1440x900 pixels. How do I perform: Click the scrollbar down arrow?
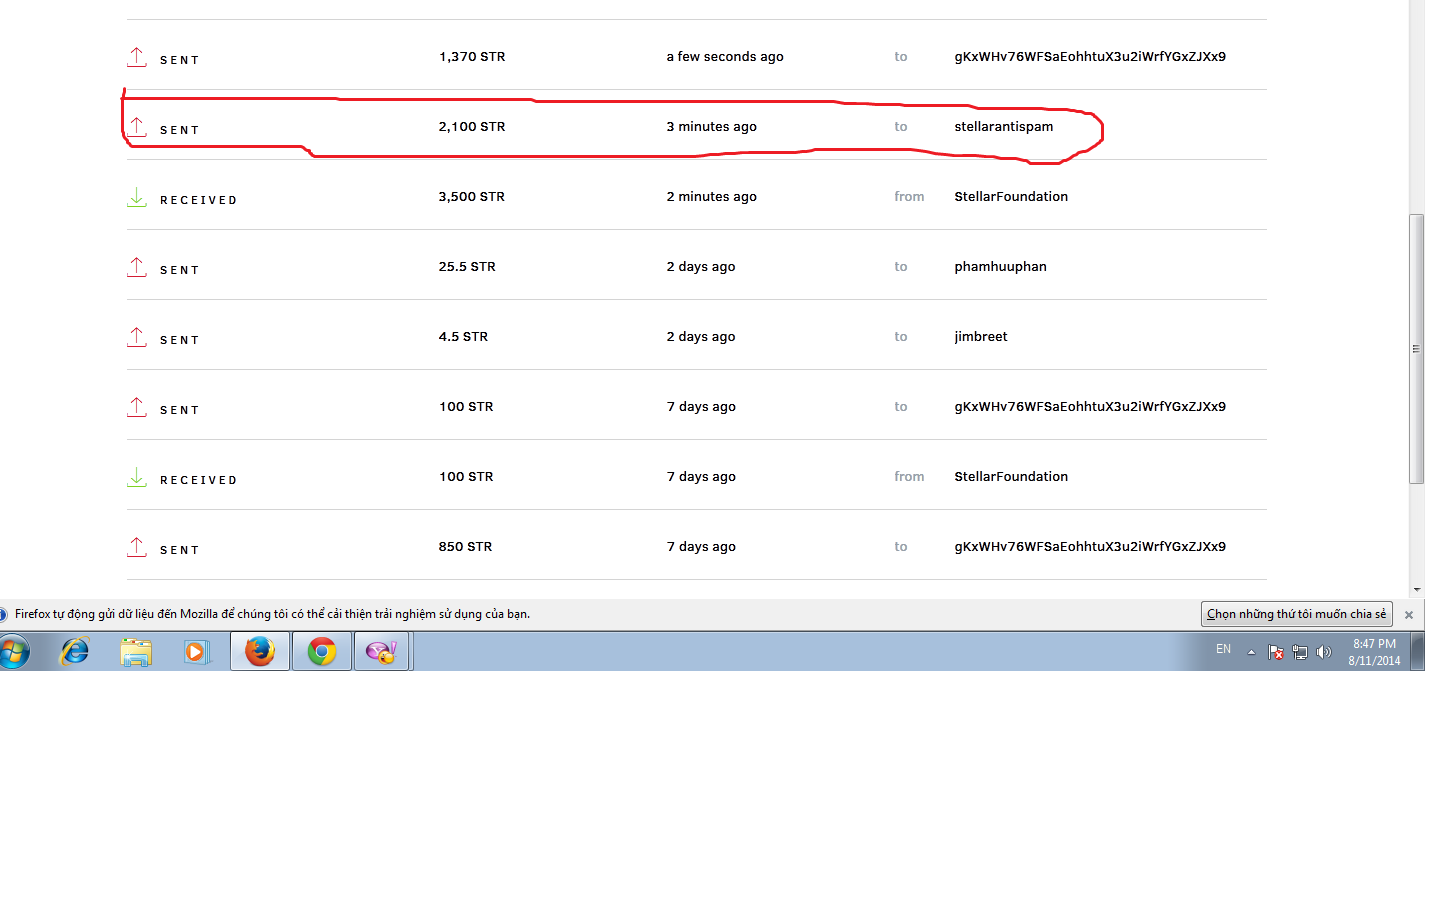1417,590
